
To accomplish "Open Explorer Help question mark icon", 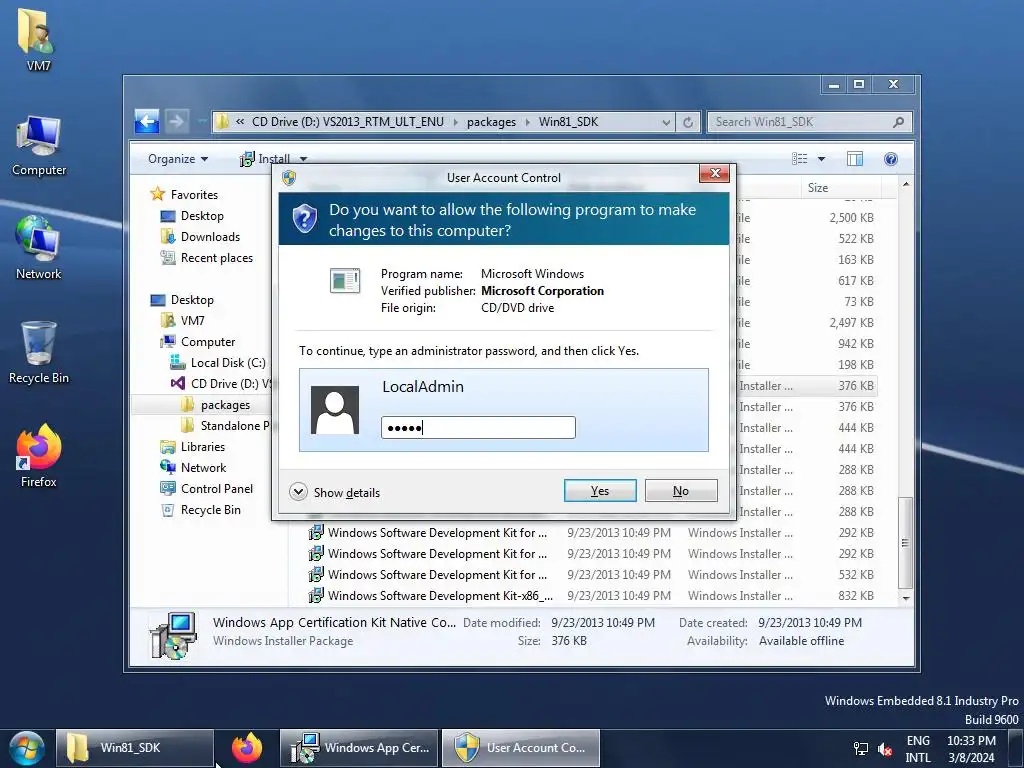I will [891, 159].
